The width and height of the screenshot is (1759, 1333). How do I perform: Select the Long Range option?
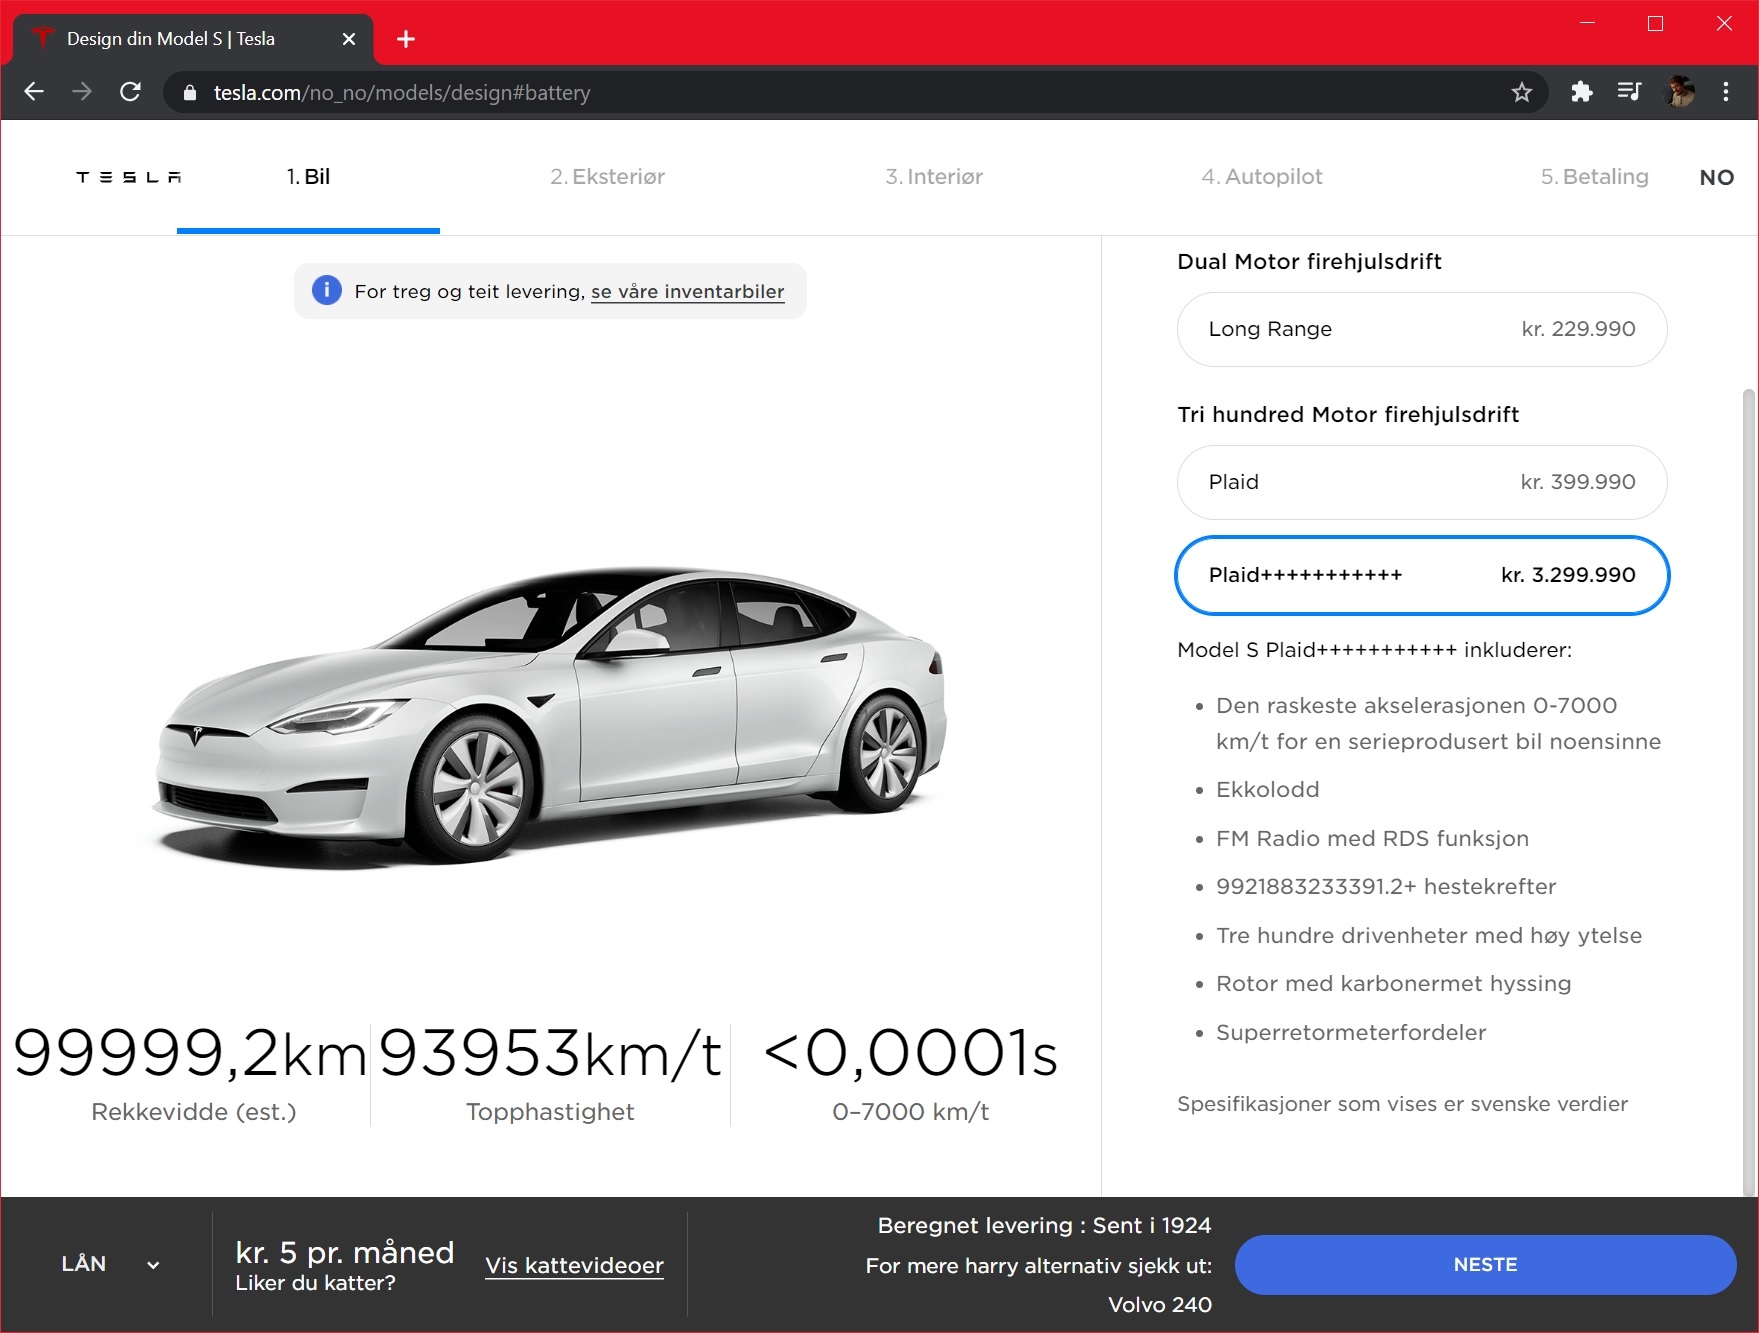(x=1422, y=329)
